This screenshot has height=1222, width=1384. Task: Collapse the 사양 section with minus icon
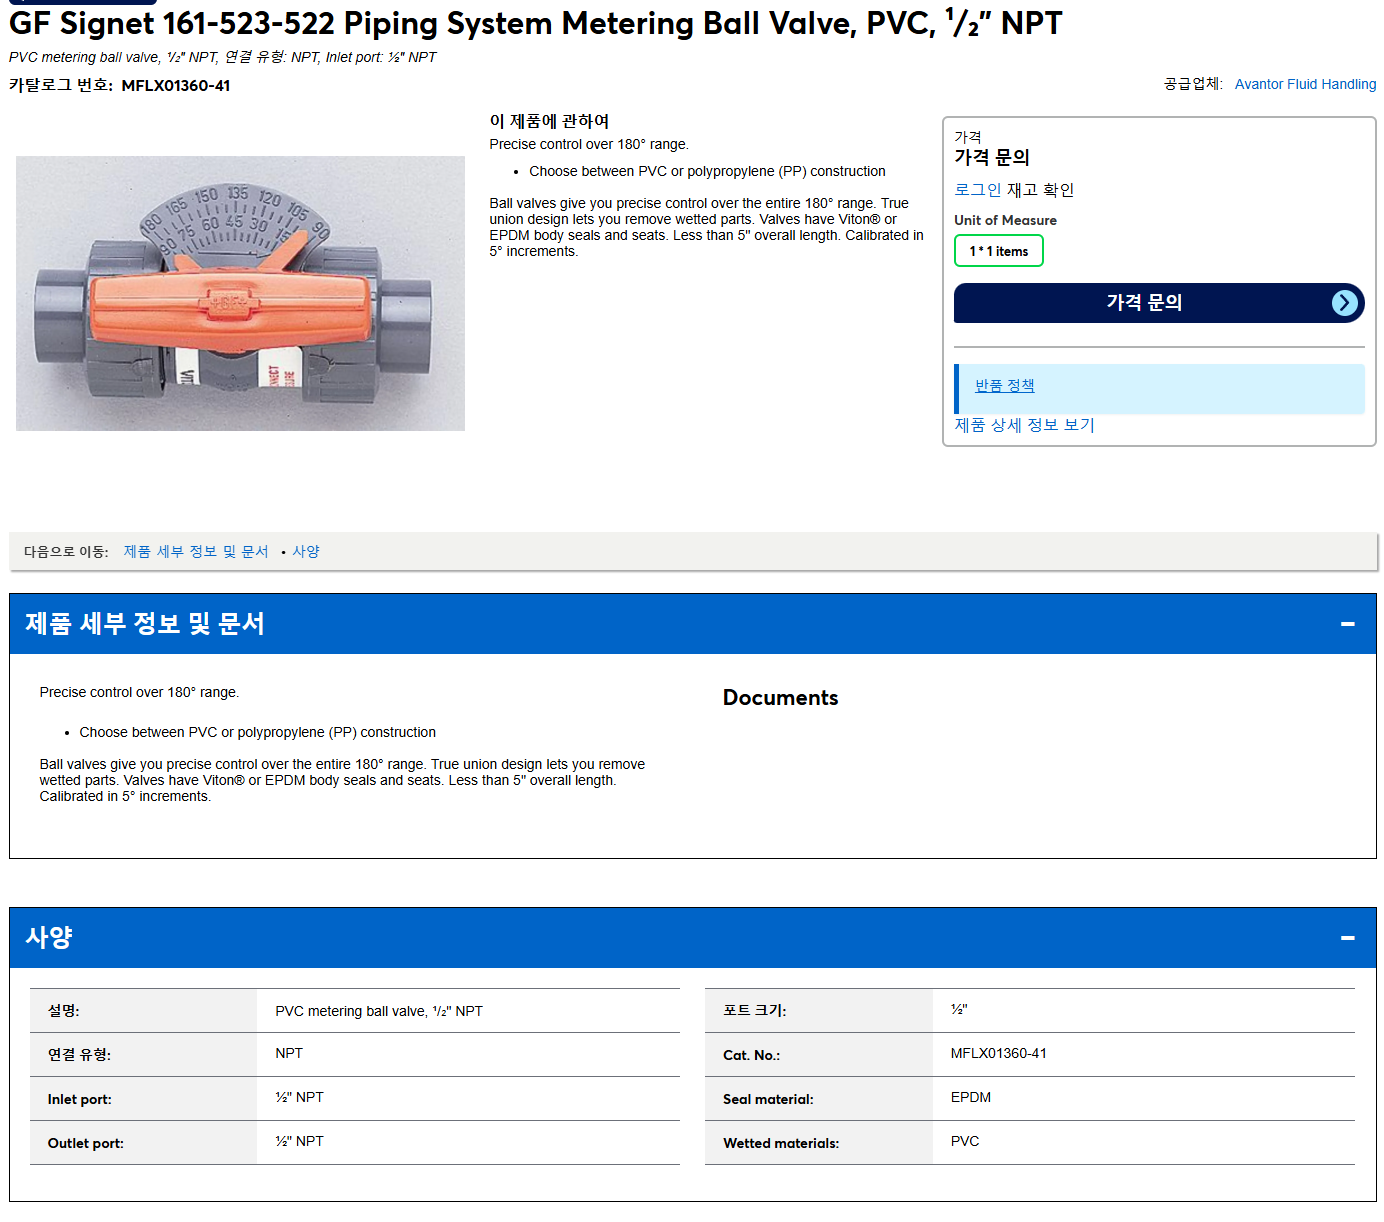tap(1347, 938)
